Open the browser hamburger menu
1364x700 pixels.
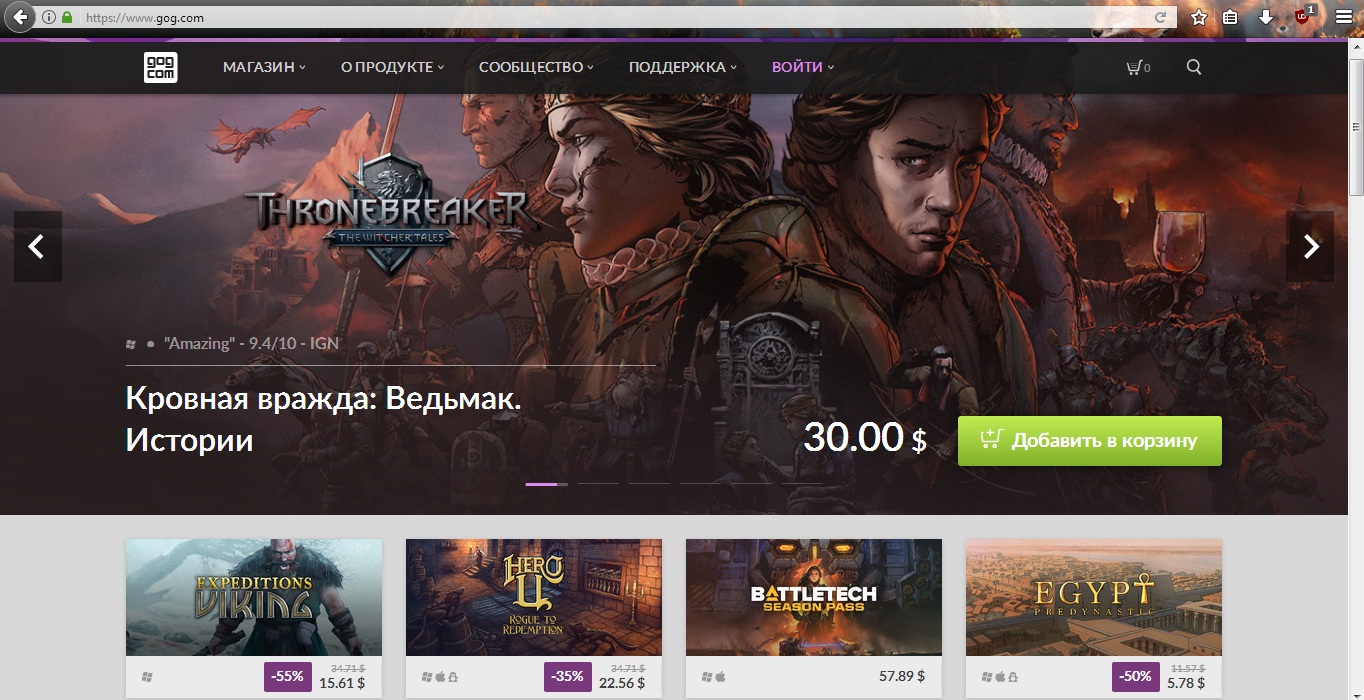tap(1343, 18)
